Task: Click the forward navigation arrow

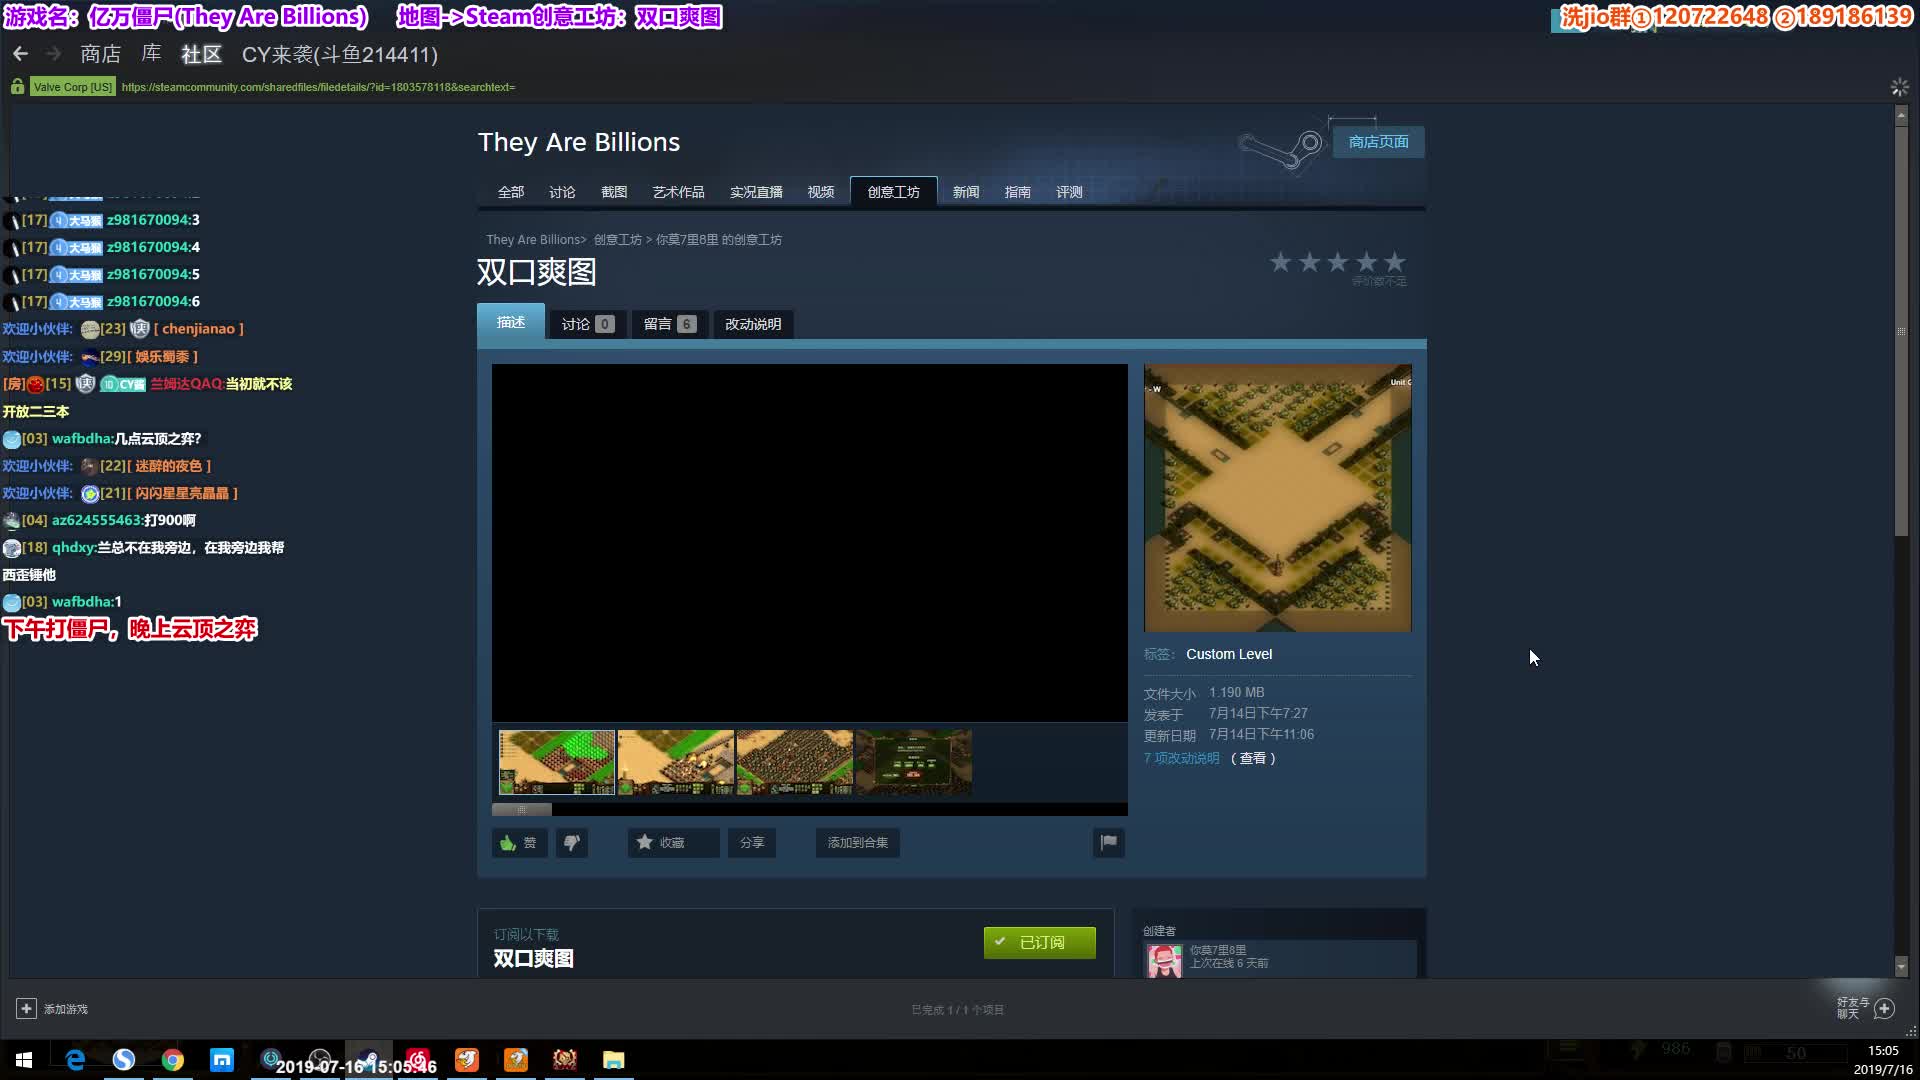Action: click(54, 54)
